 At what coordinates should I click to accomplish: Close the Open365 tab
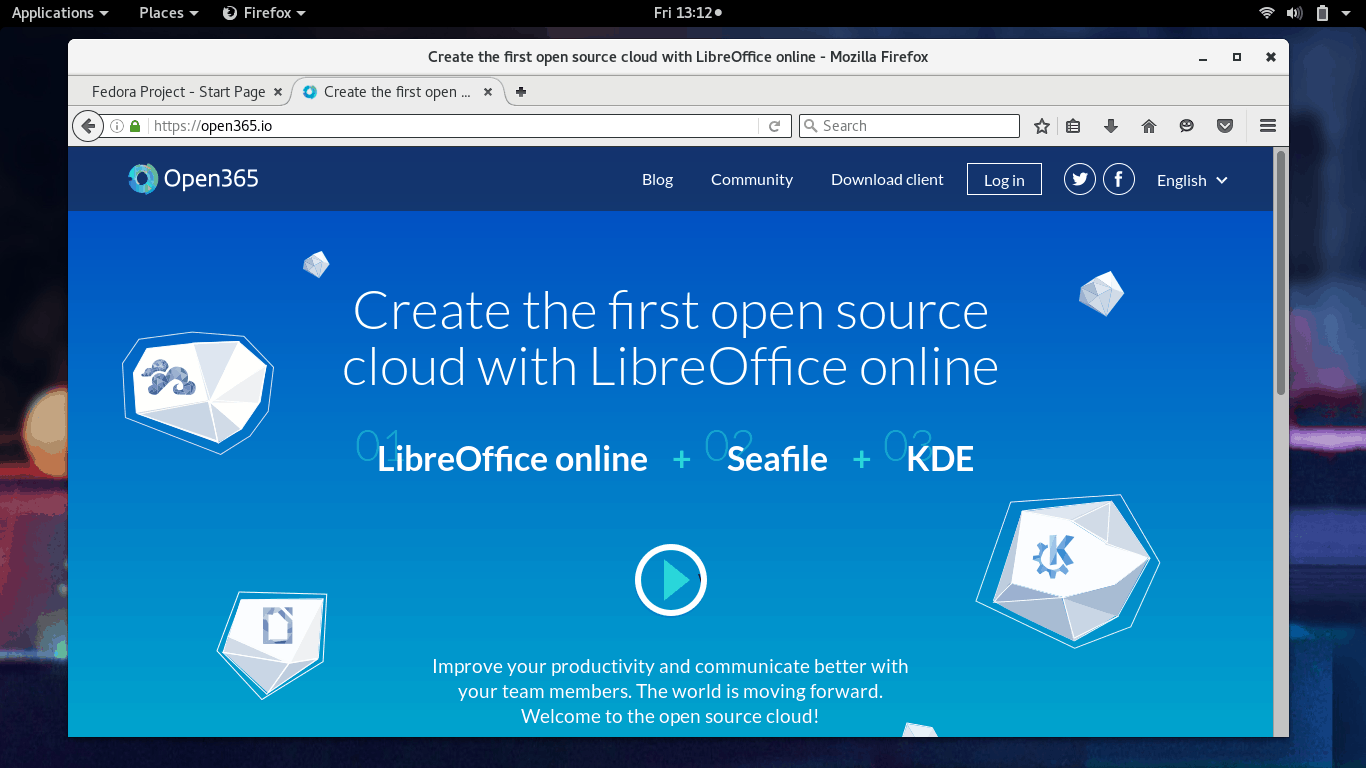click(x=488, y=92)
